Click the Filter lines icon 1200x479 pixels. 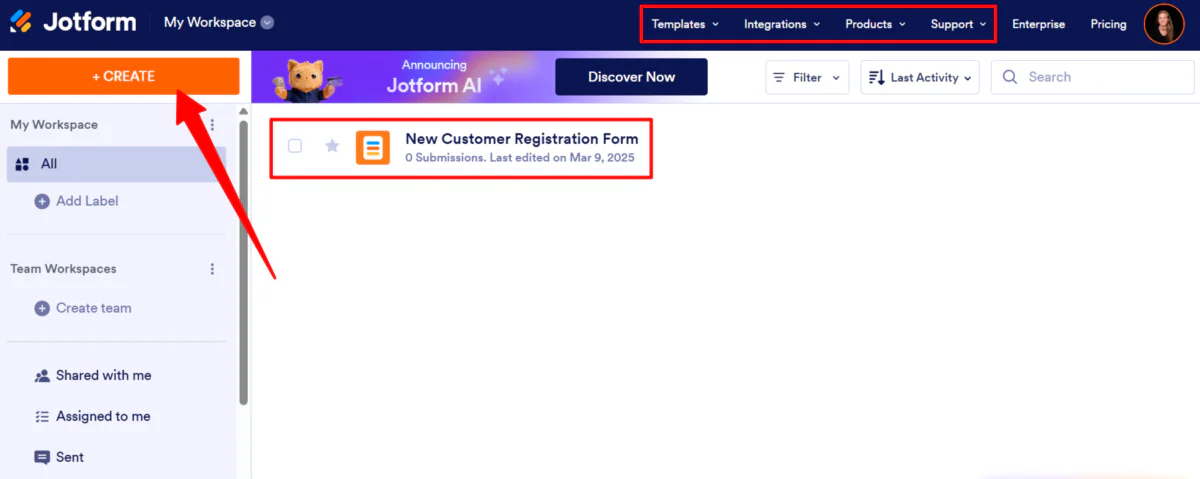(x=779, y=77)
